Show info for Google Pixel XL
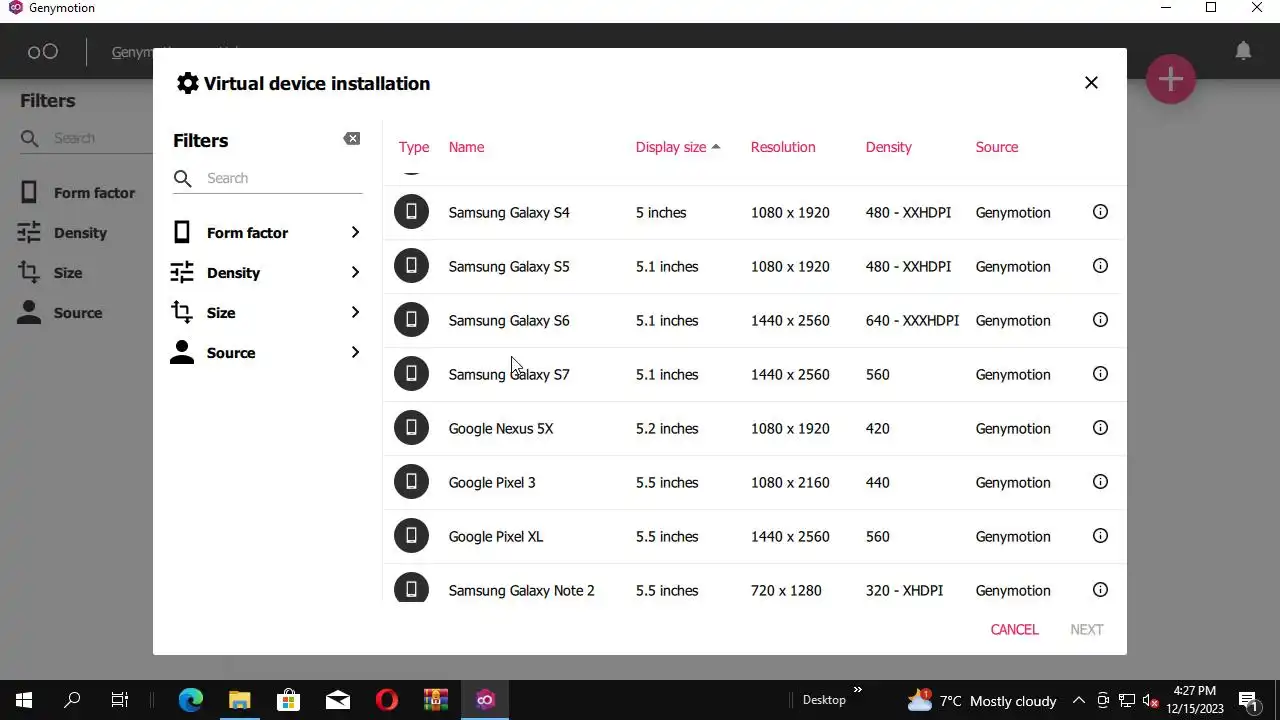The width and height of the screenshot is (1280, 720). click(1100, 536)
